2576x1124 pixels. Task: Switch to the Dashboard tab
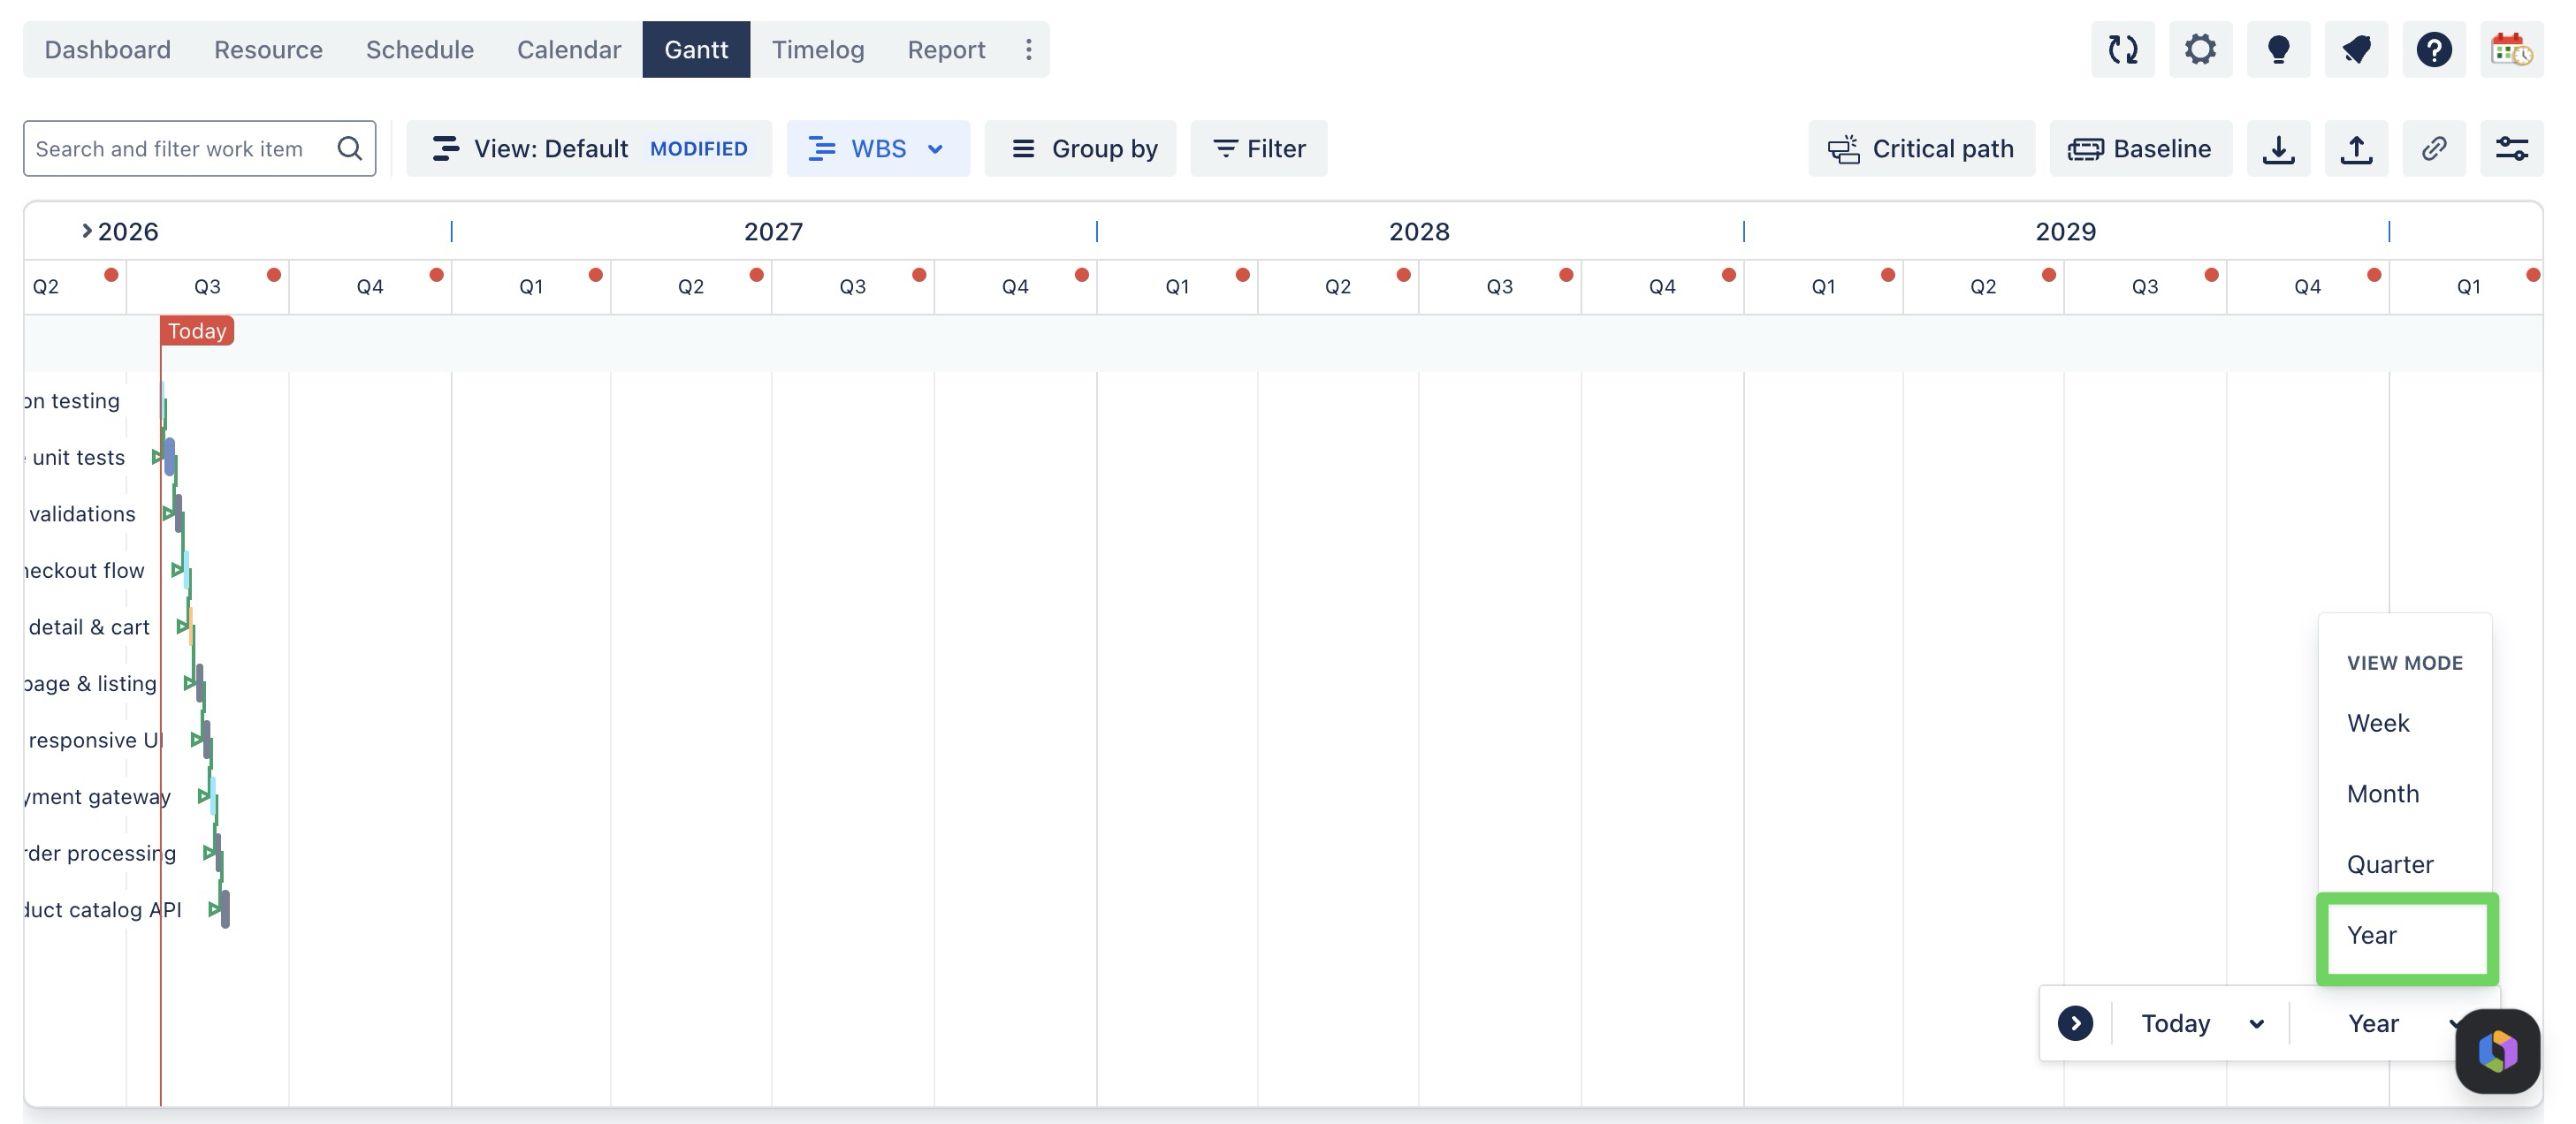coord(107,49)
